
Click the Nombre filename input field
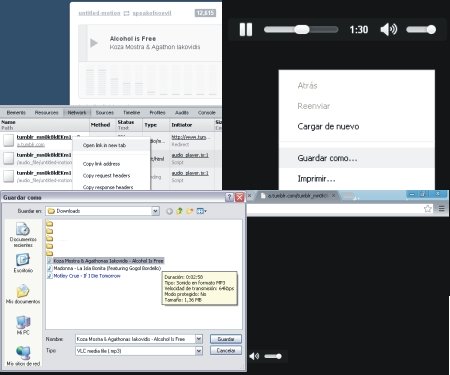tap(135, 339)
